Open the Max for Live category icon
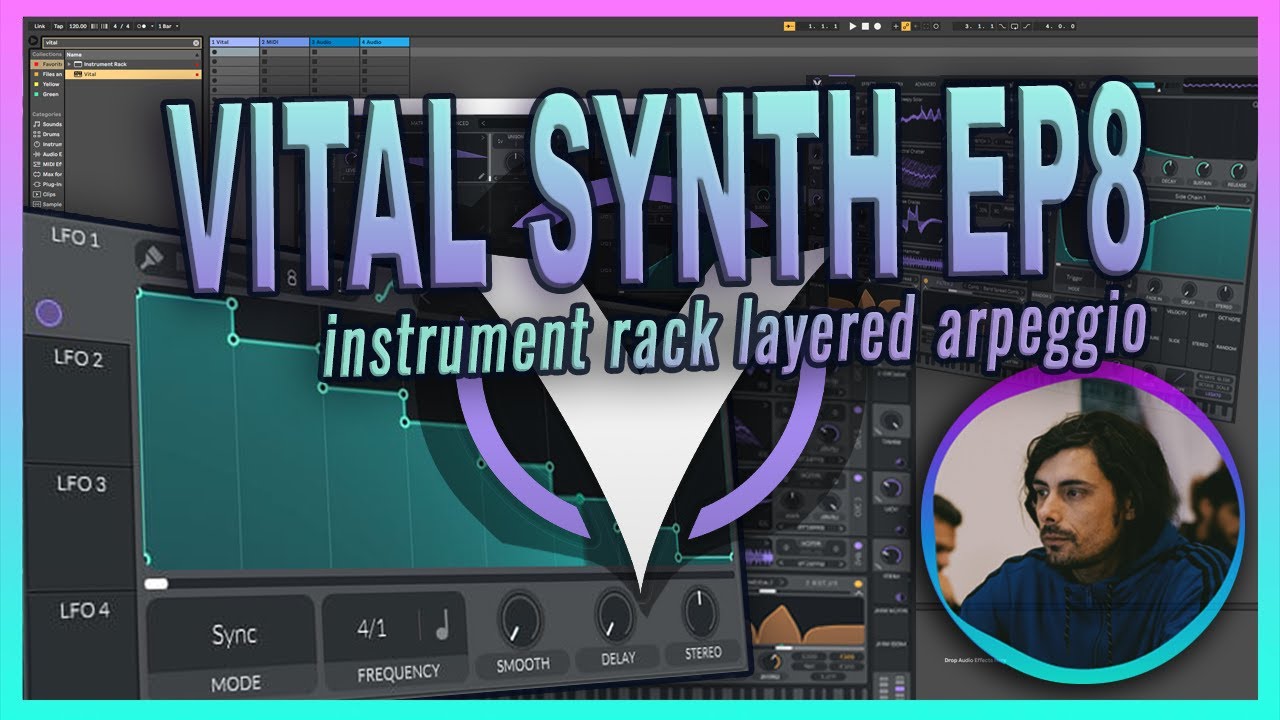This screenshot has width=1280, height=720. pyautogui.click(x=37, y=174)
